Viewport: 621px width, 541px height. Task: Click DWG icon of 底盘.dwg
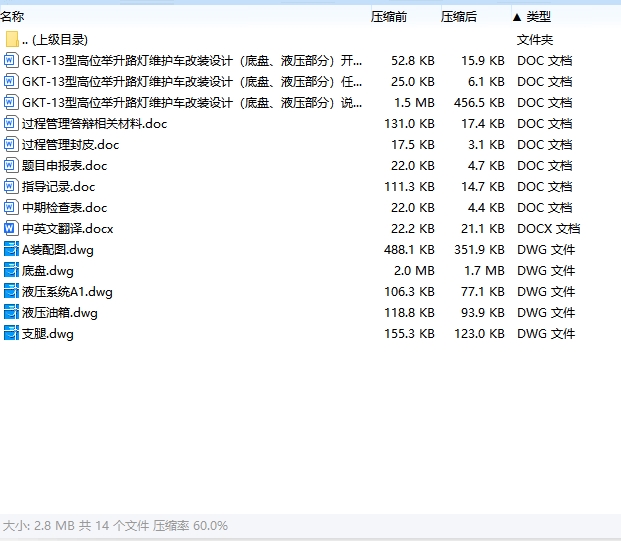pos(11,270)
